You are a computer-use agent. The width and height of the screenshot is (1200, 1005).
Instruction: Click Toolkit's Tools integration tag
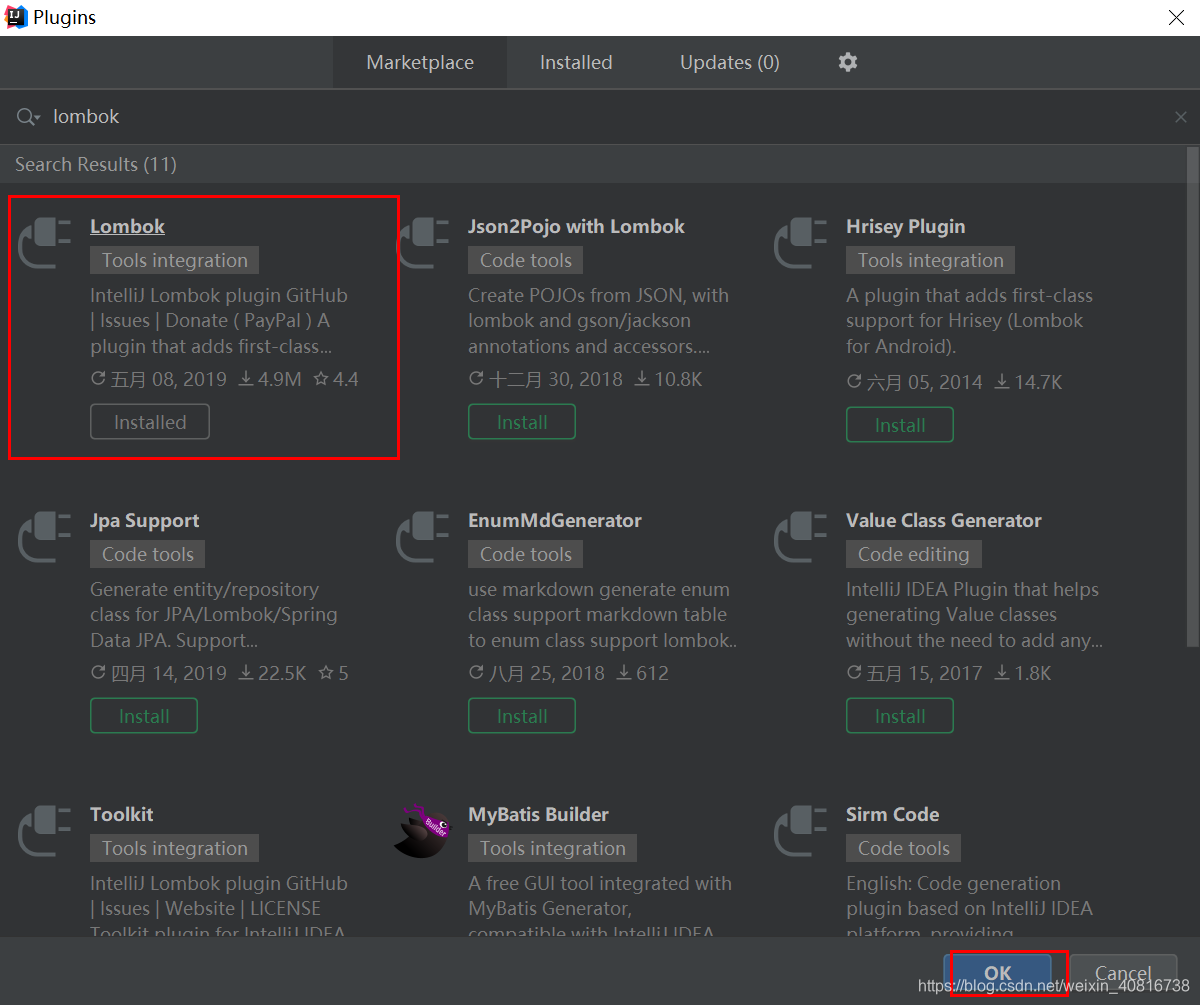[174, 848]
